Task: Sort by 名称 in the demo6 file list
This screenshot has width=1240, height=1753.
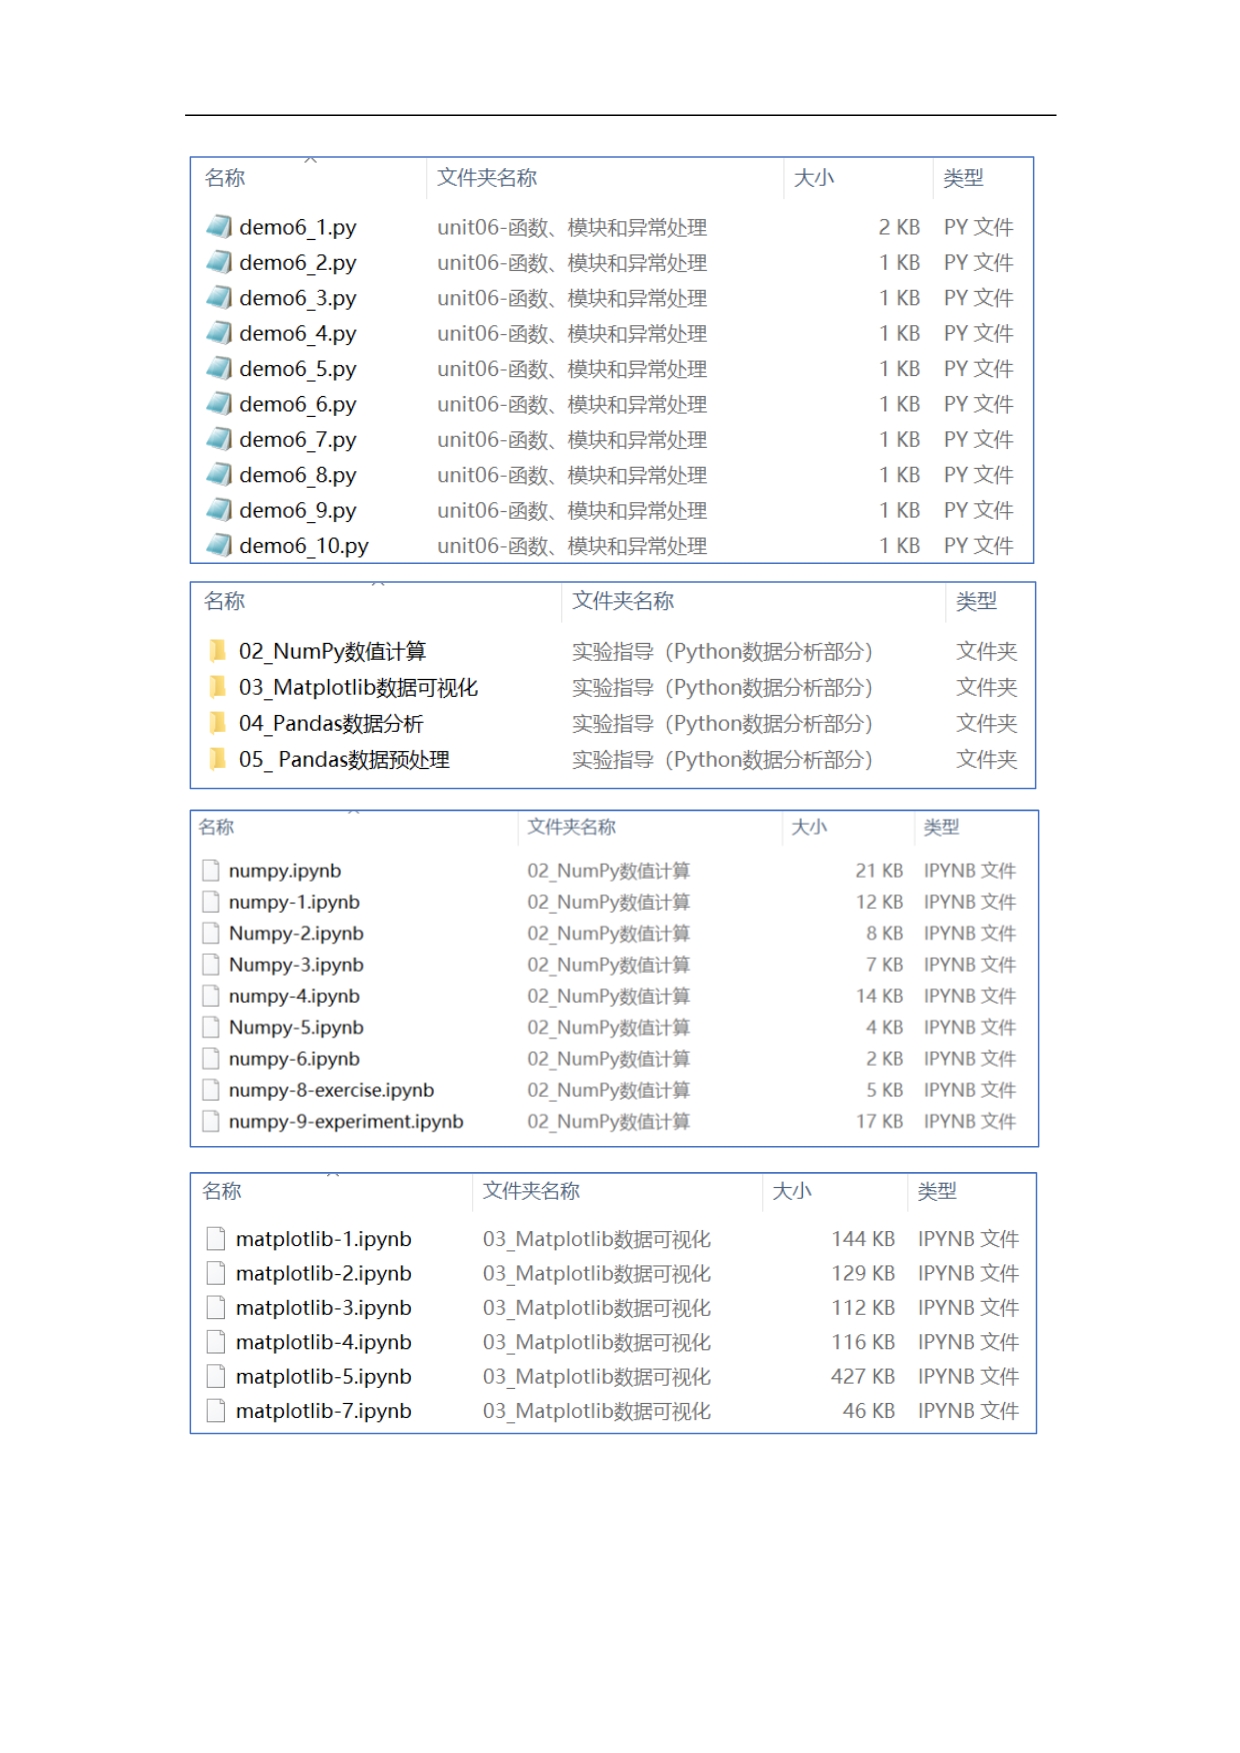Action: point(225,178)
